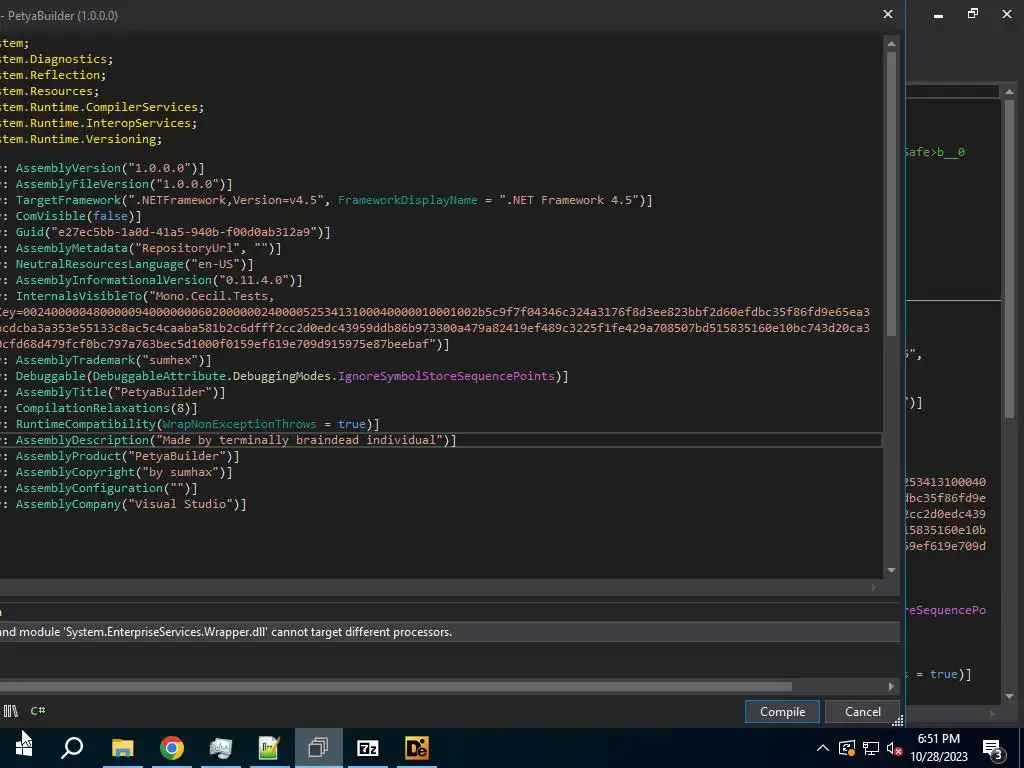Image resolution: width=1024 pixels, height=768 pixels.
Task: Click the AssemblyCompany "Visual Studio" line
Action: (123, 504)
